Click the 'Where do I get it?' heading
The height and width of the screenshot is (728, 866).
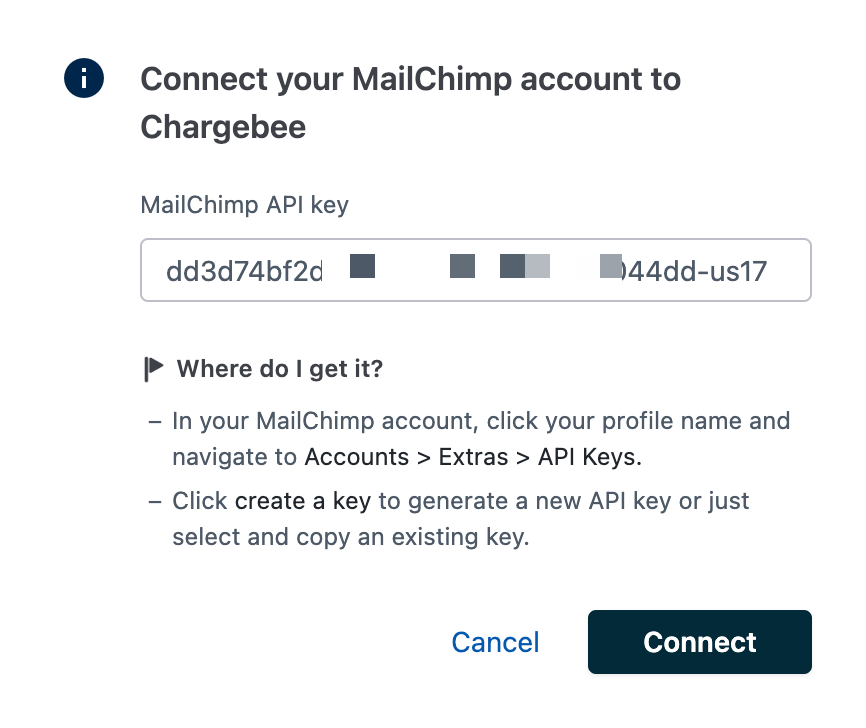pyautogui.click(x=280, y=369)
